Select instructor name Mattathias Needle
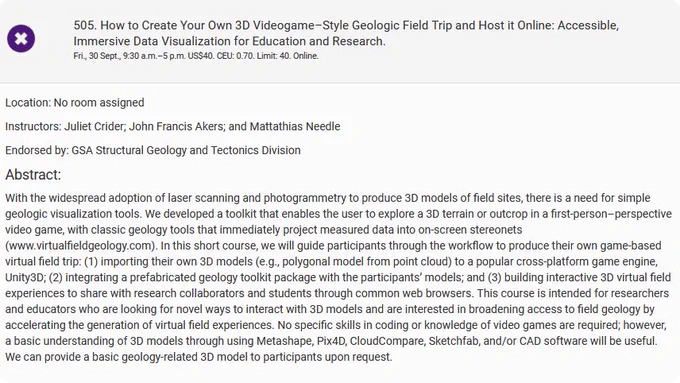 point(295,127)
